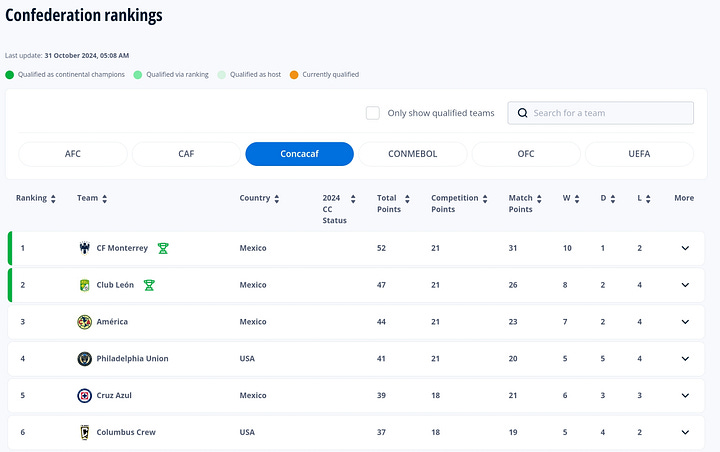
Task: Open the Club León team name
Action: pyautogui.click(x=115, y=285)
